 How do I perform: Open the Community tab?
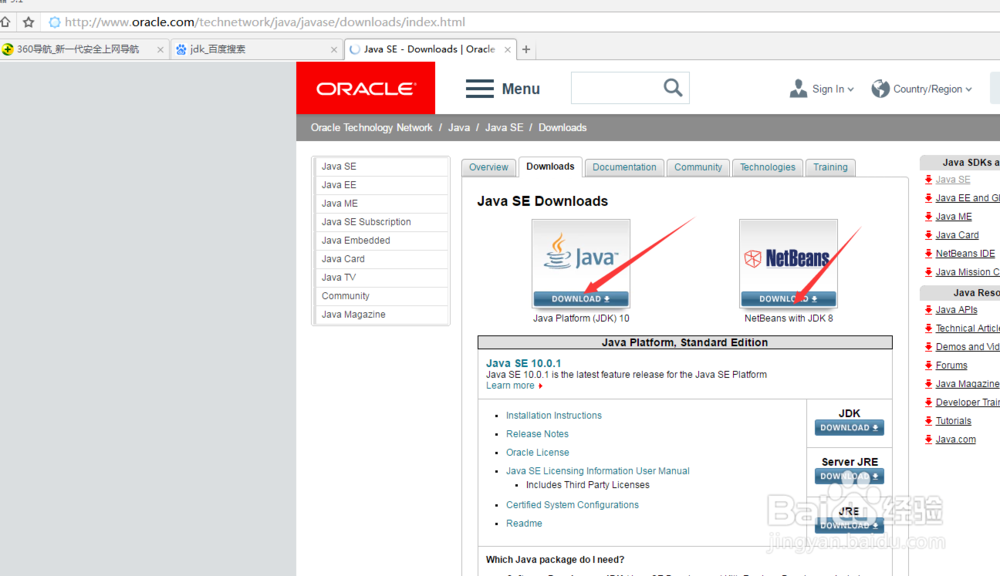pyautogui.click(x=698, y=167)
